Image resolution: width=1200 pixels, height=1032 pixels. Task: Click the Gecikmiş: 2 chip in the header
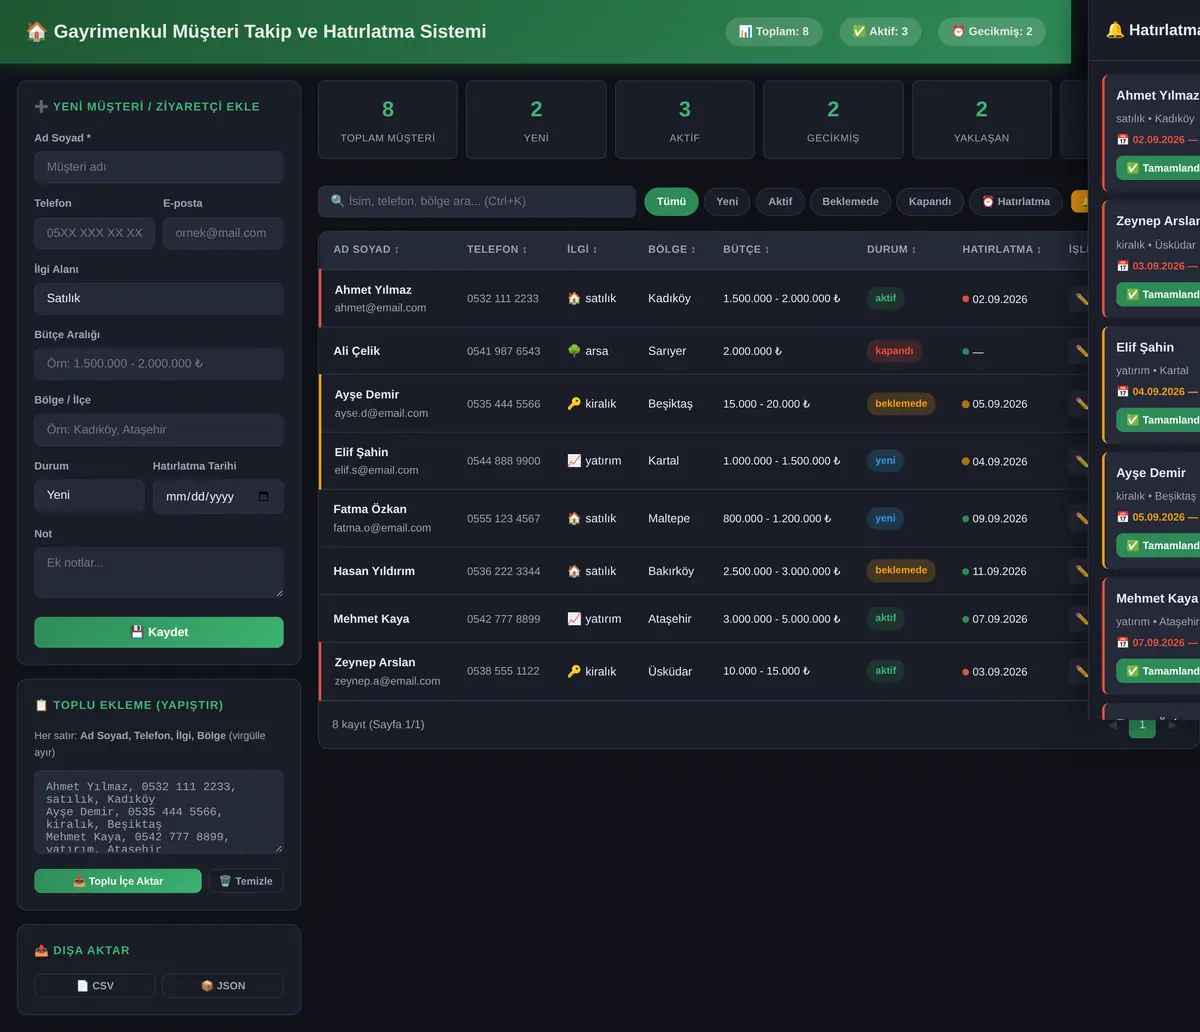click(992, 31)
